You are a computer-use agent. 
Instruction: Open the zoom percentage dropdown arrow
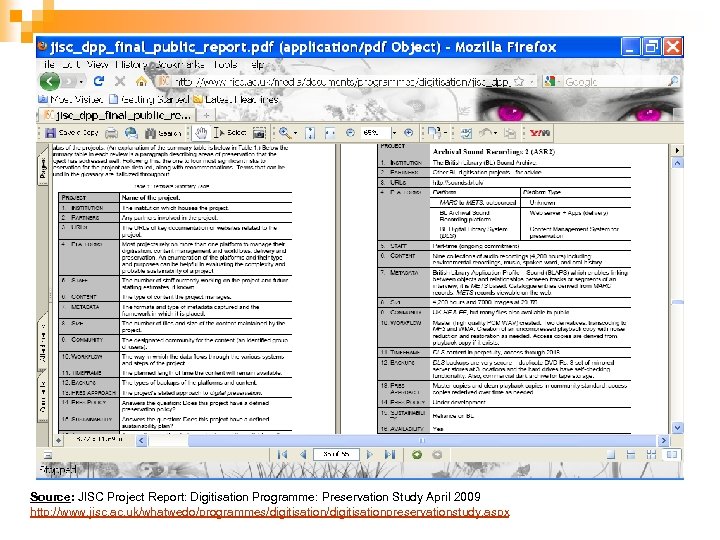click(x=394, y=133)
